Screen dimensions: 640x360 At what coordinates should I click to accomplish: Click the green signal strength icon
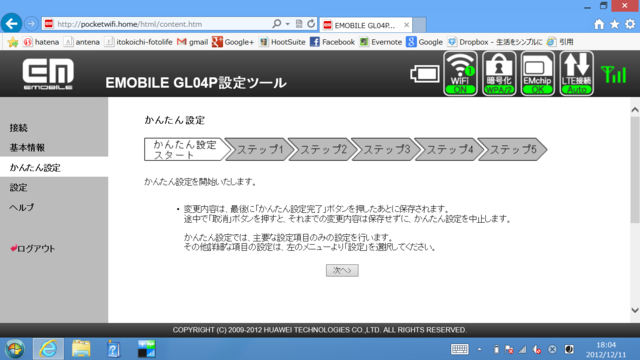pyautogui.click(x=613, y=74)
